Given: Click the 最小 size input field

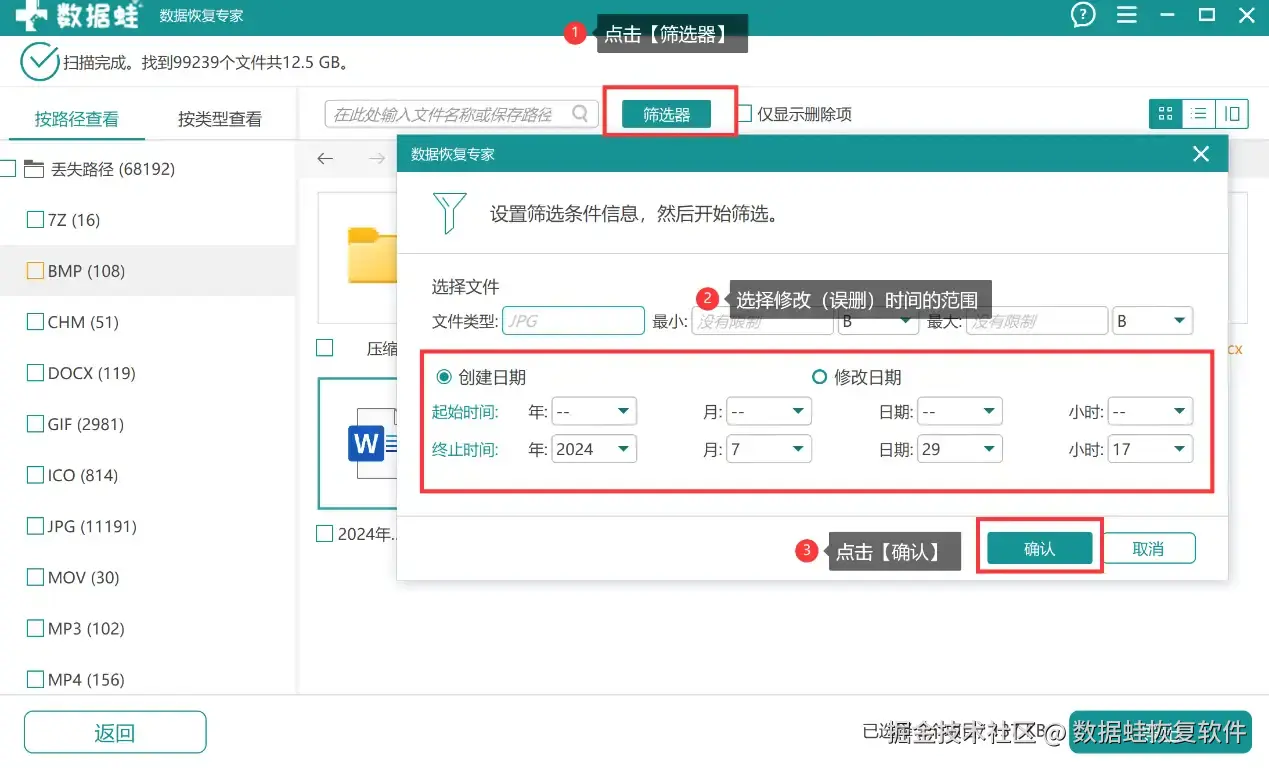Looking at the screenshot, I should click(x=763, y=321).
